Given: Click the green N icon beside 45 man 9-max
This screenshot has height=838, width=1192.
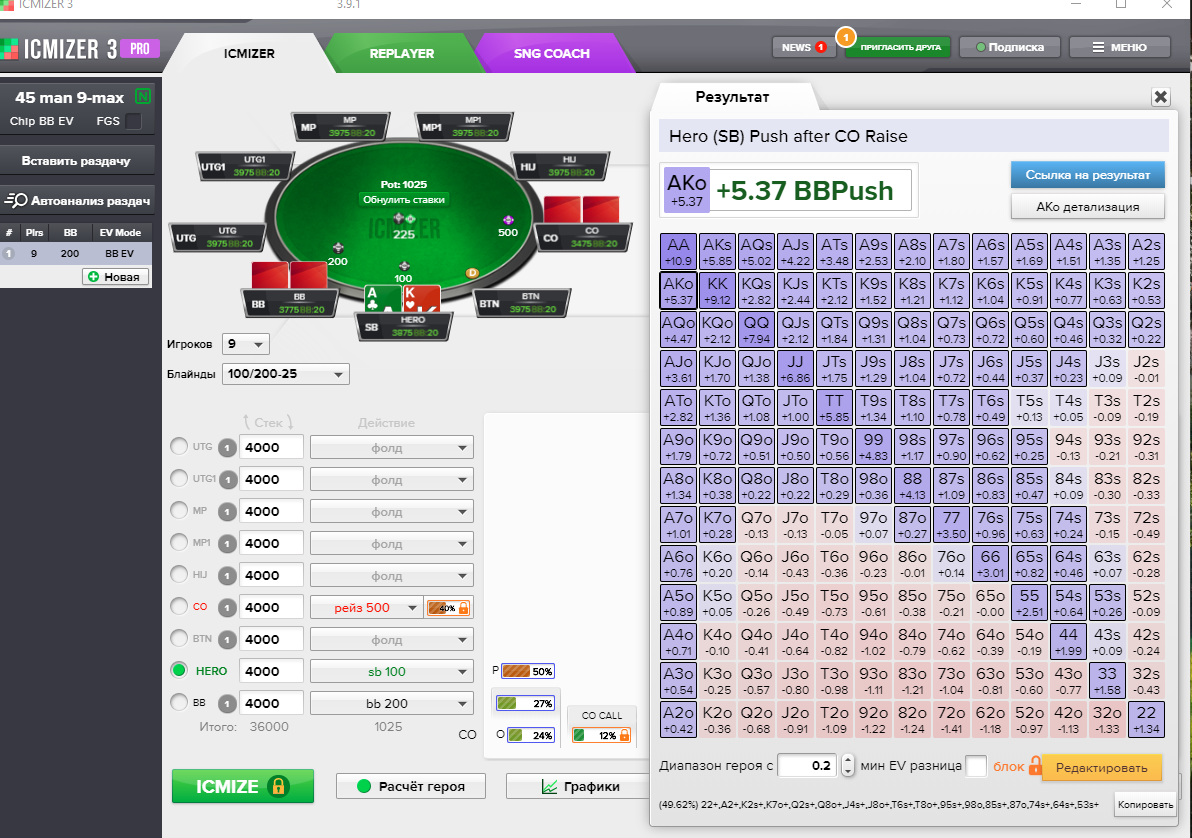Looking at the screenshot, I should pyautogui.click(x=142, y=97).
